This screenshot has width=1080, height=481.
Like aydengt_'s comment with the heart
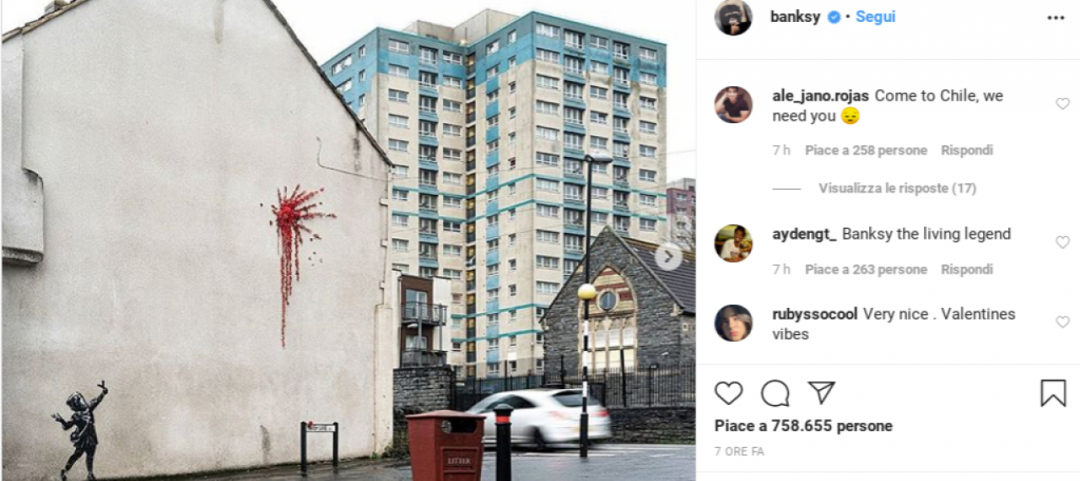tap(1063, 243)
